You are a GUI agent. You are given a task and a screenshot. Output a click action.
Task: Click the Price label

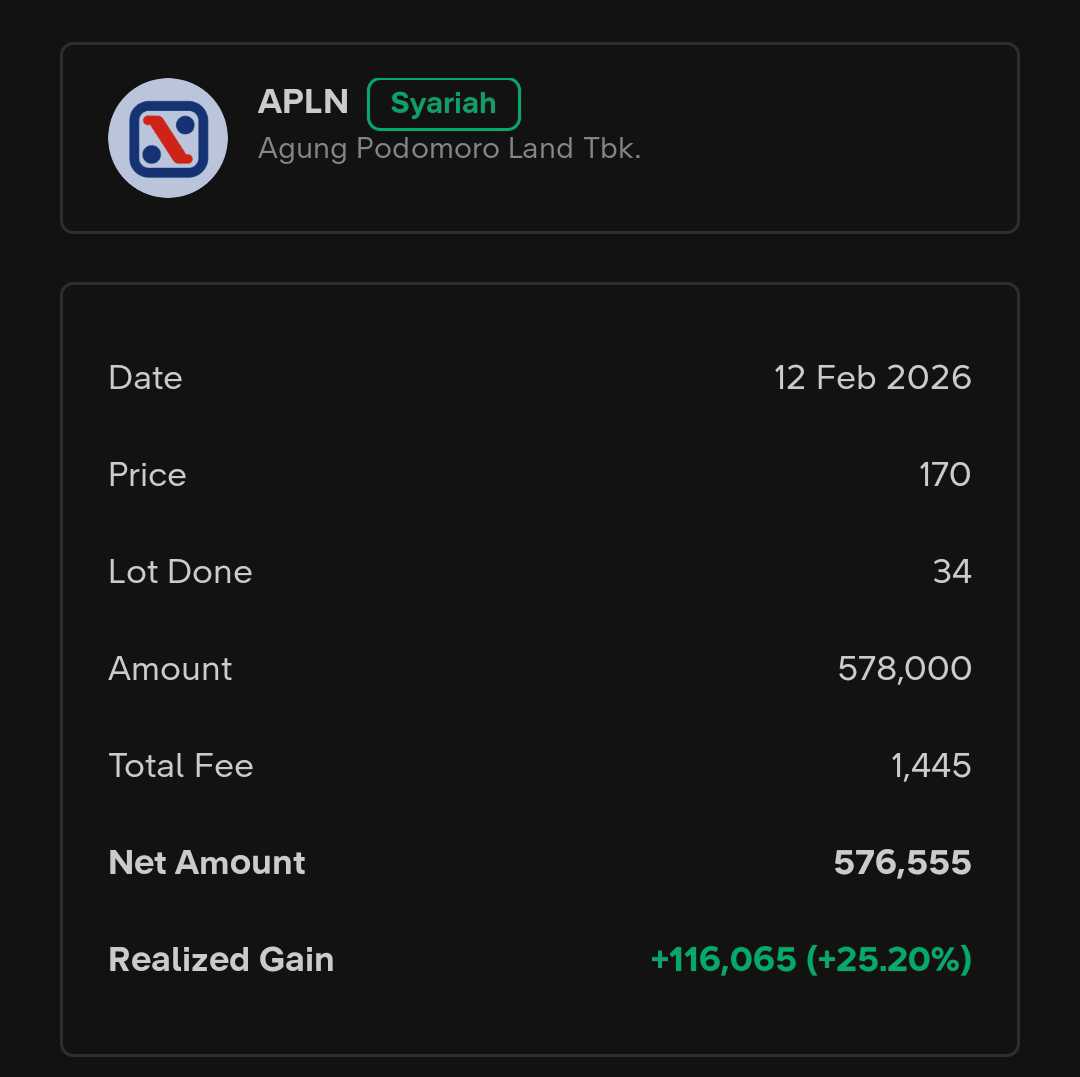(147, 475)
